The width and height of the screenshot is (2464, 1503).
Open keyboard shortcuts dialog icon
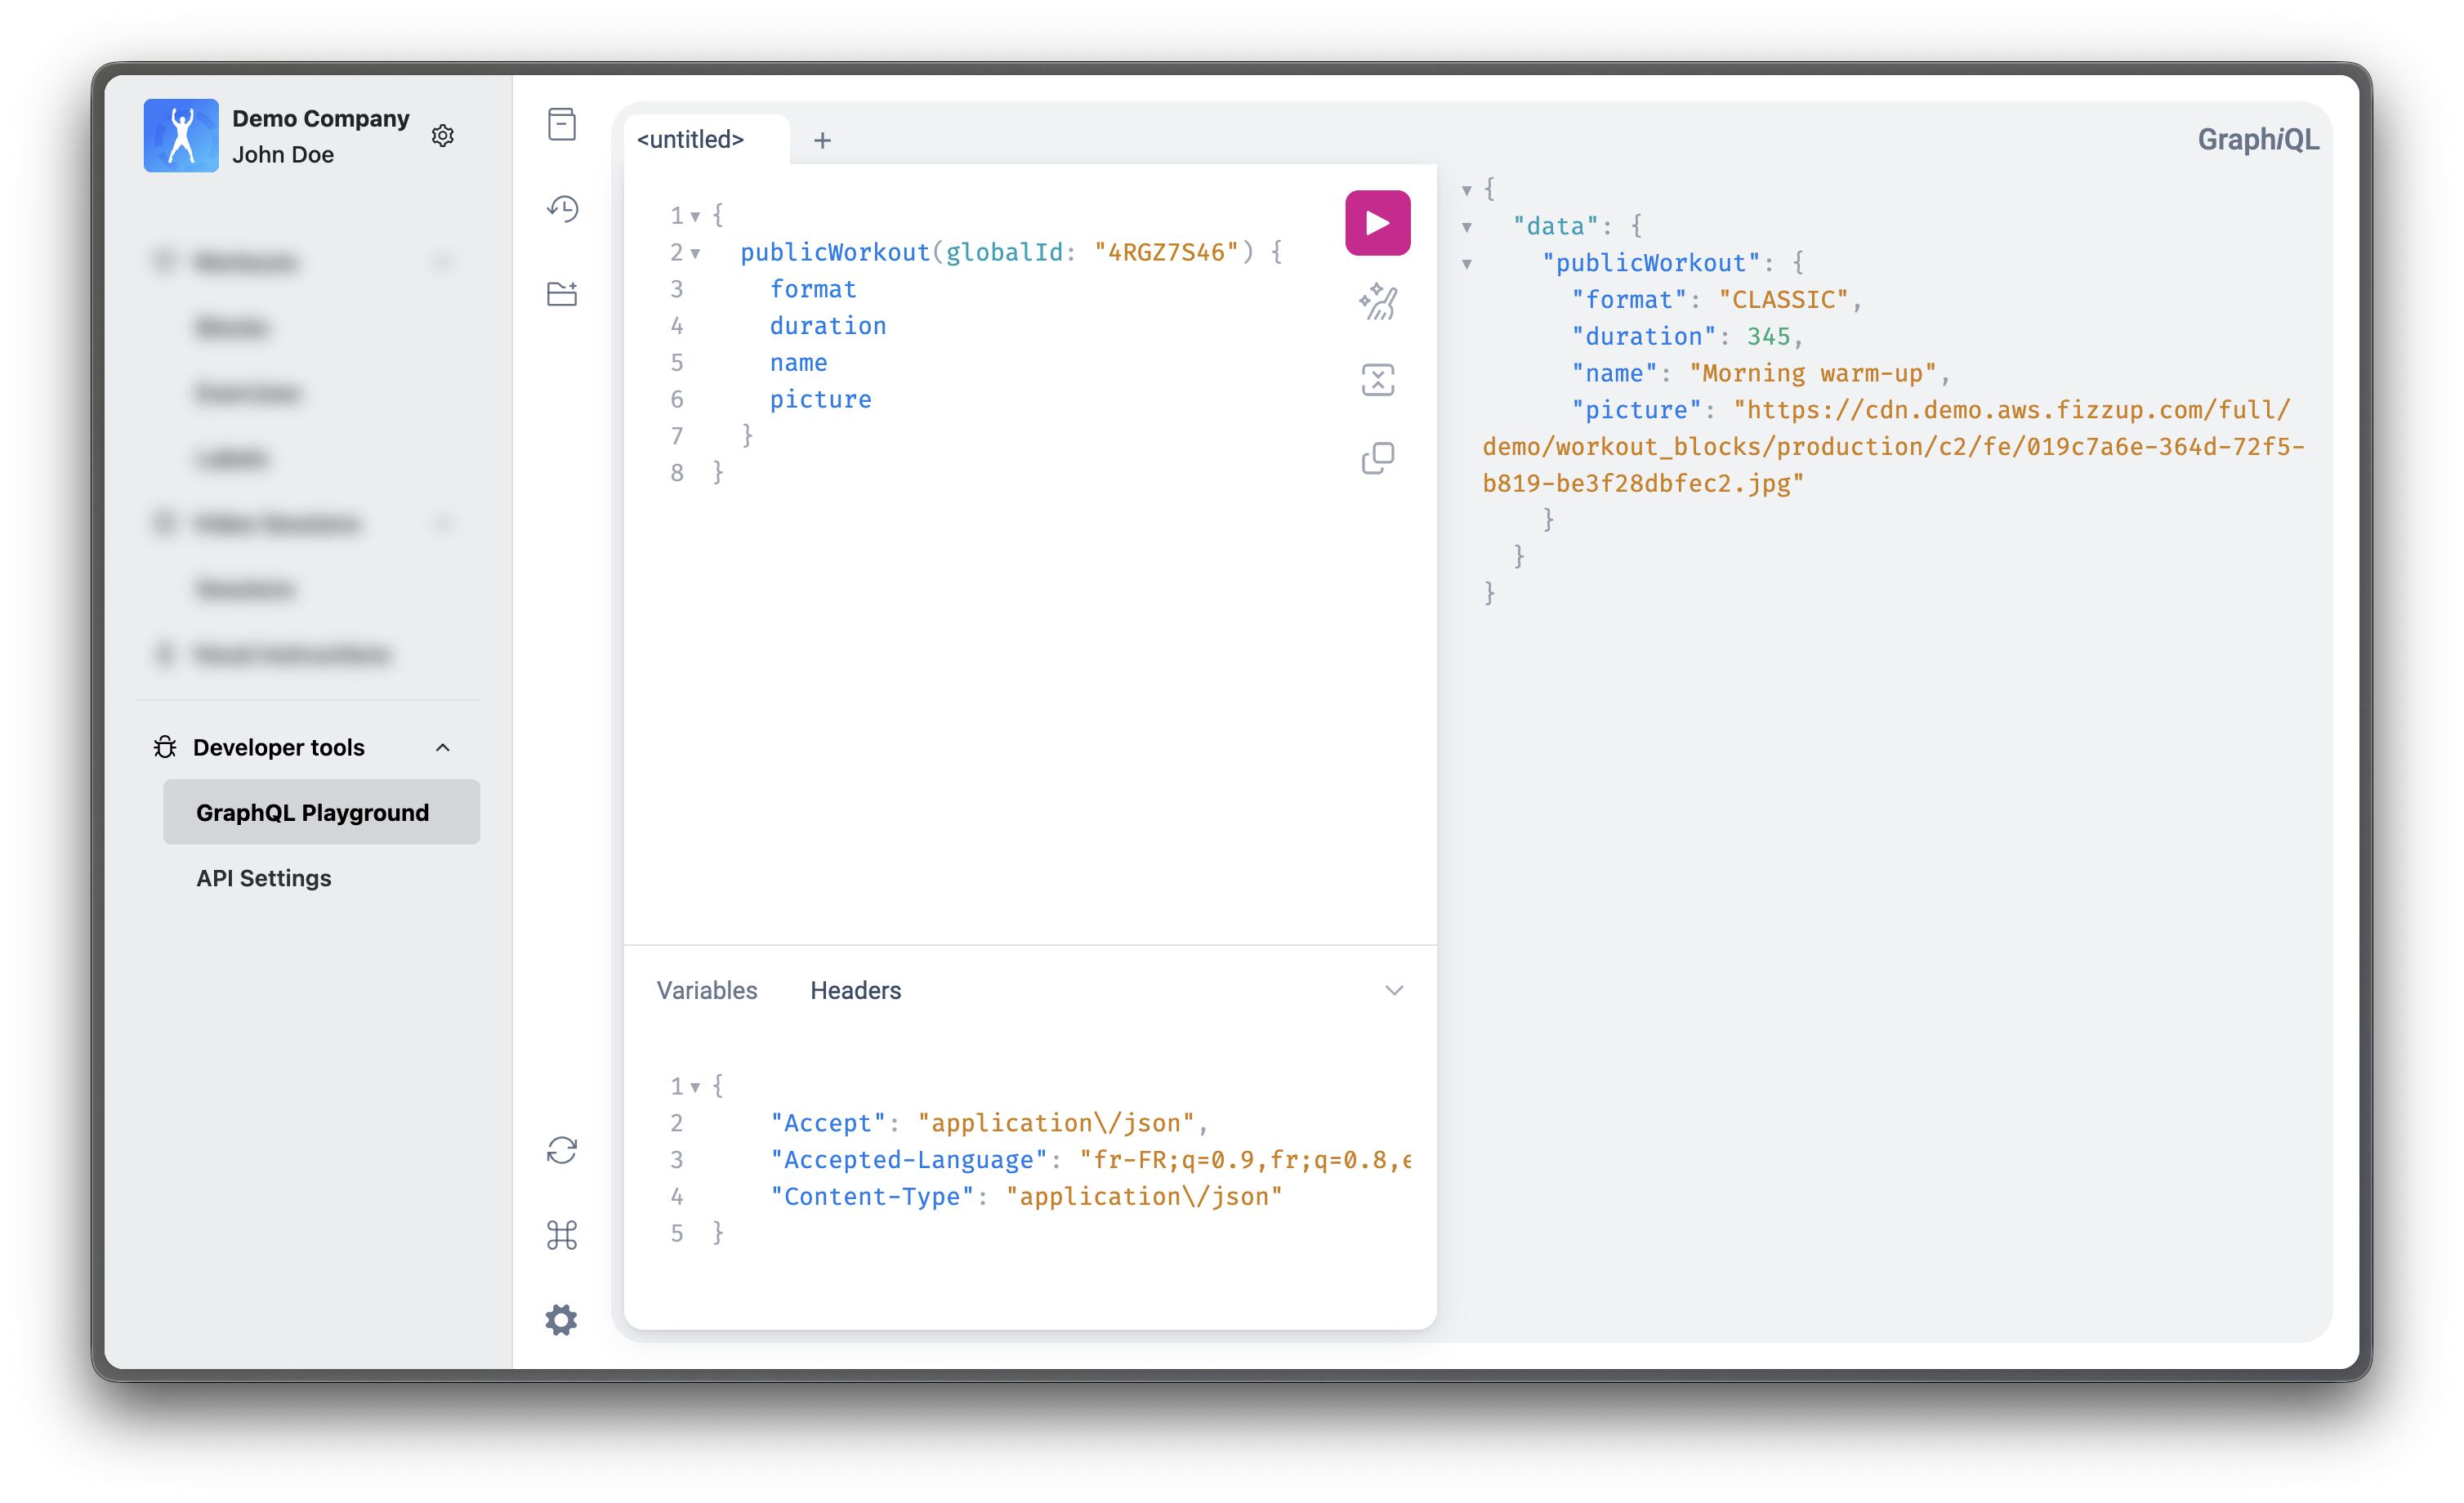562,1235
